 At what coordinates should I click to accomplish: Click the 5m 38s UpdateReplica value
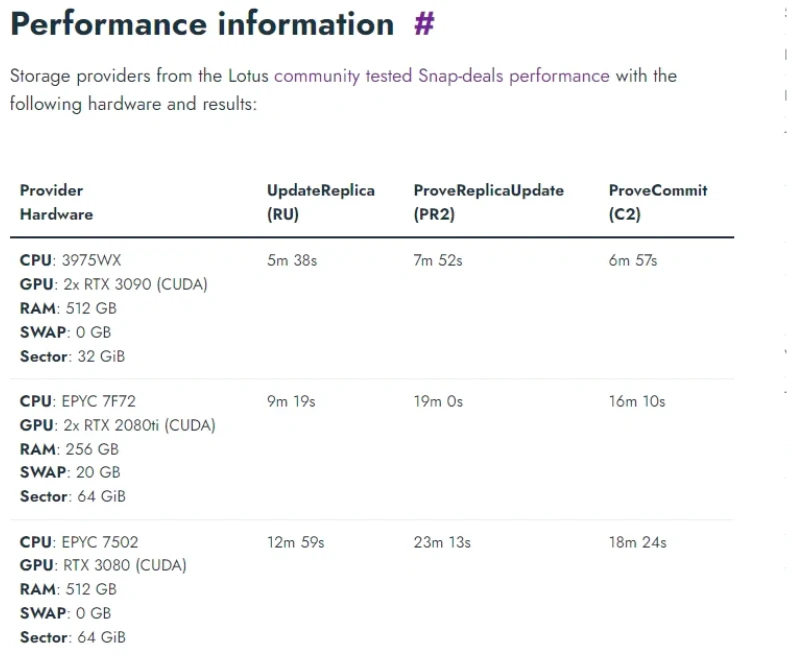292,261
